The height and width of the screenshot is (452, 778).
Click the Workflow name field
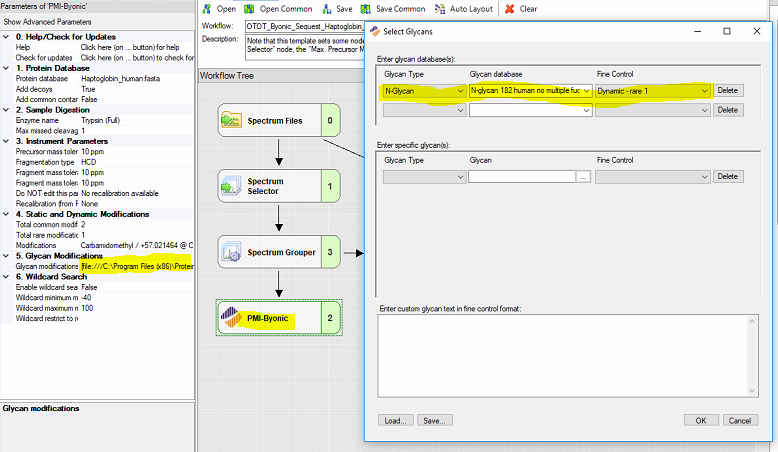pyautogui.click(x=305, y=26)
